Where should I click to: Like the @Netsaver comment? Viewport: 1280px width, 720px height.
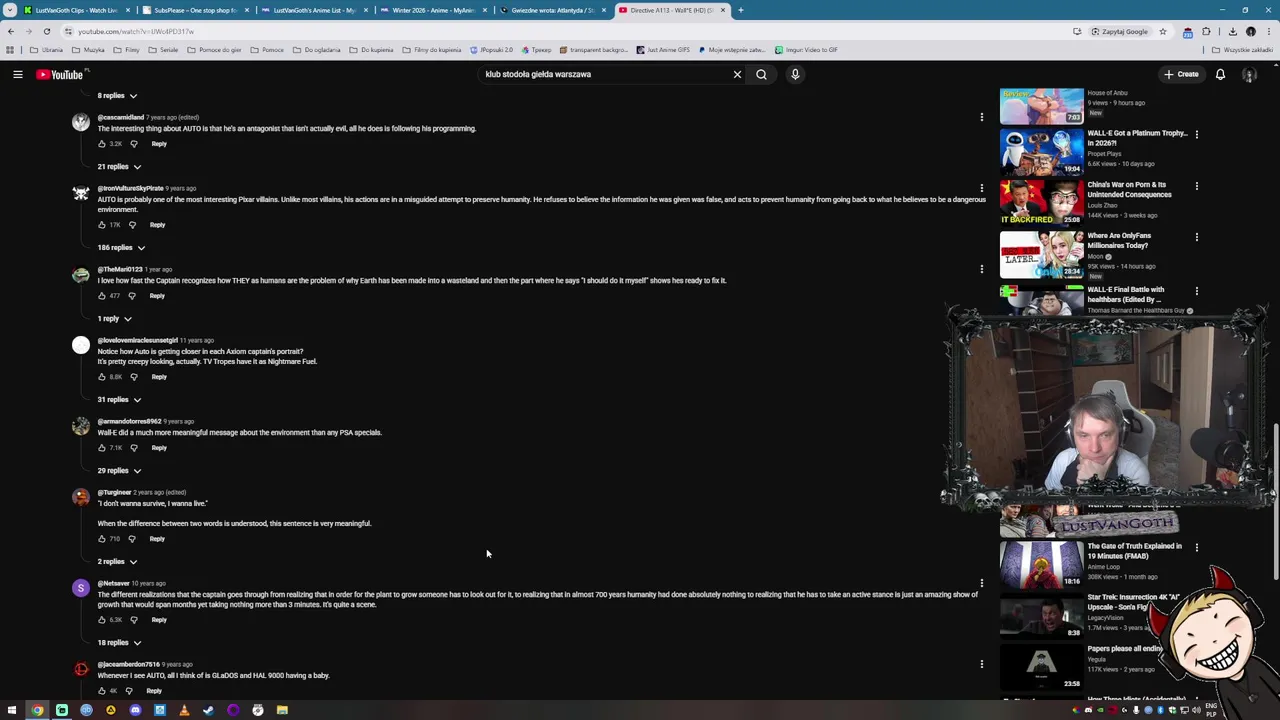[102, 620]
